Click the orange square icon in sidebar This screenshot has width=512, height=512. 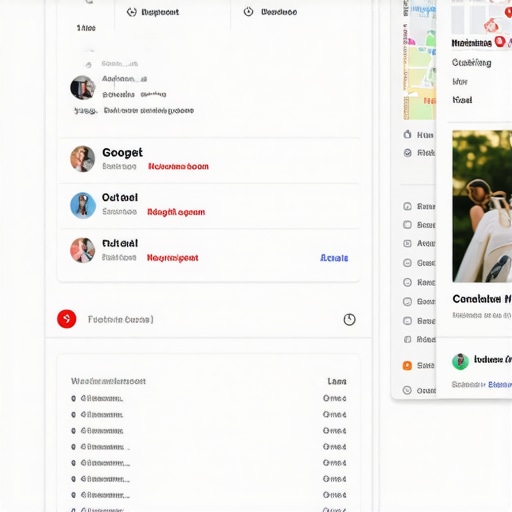(407, 365)
